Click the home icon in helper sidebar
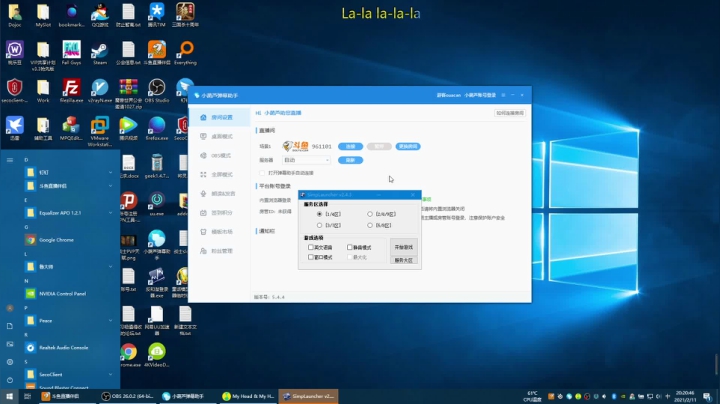This screenshot has width=720, height=404. pos(203,118)
